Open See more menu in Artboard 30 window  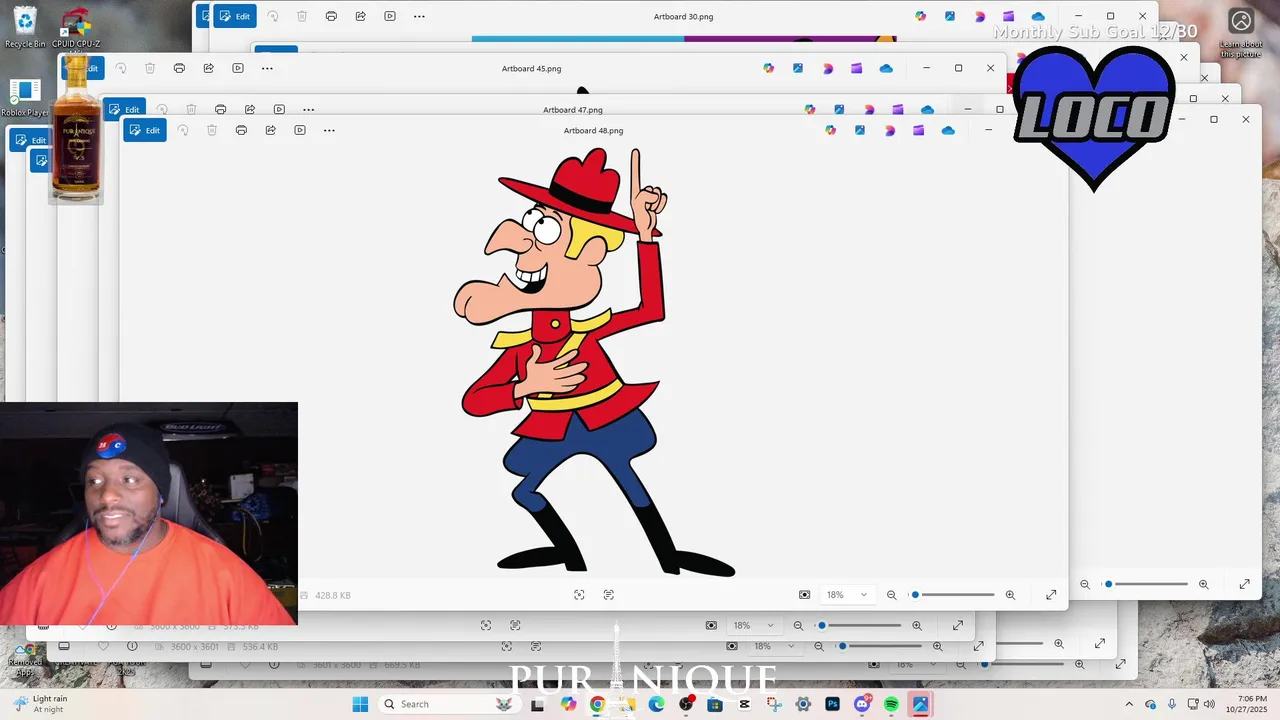pyautogui.click(x=419, y=16)
